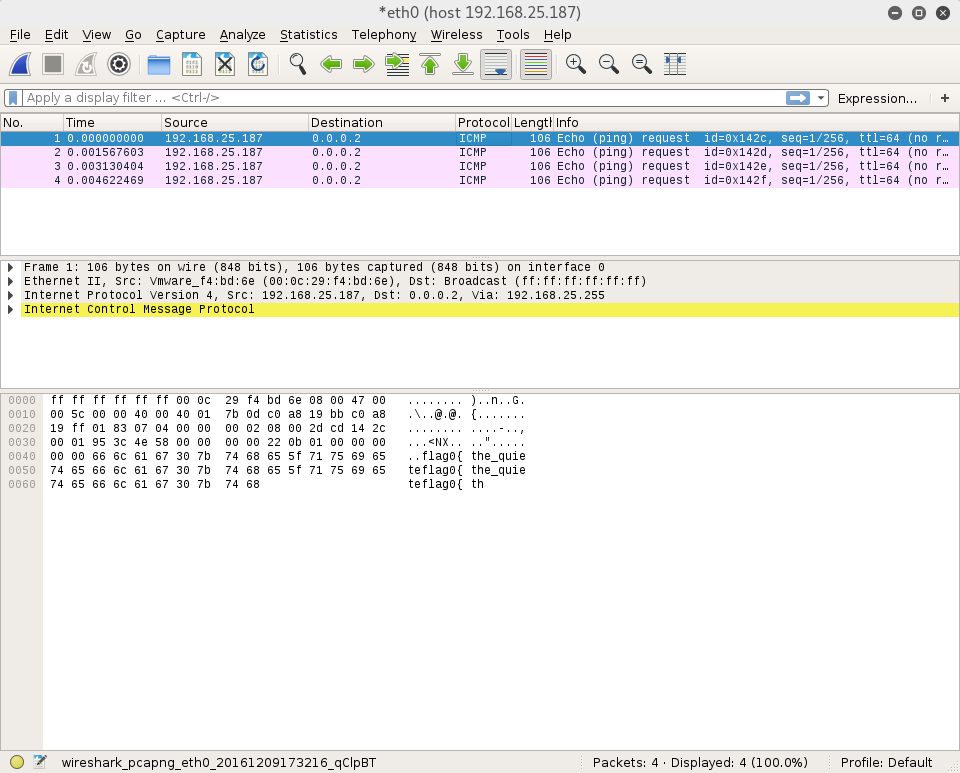960x773 pixels.
Task: Click the restart capture icon
Action: click(86, 65)
